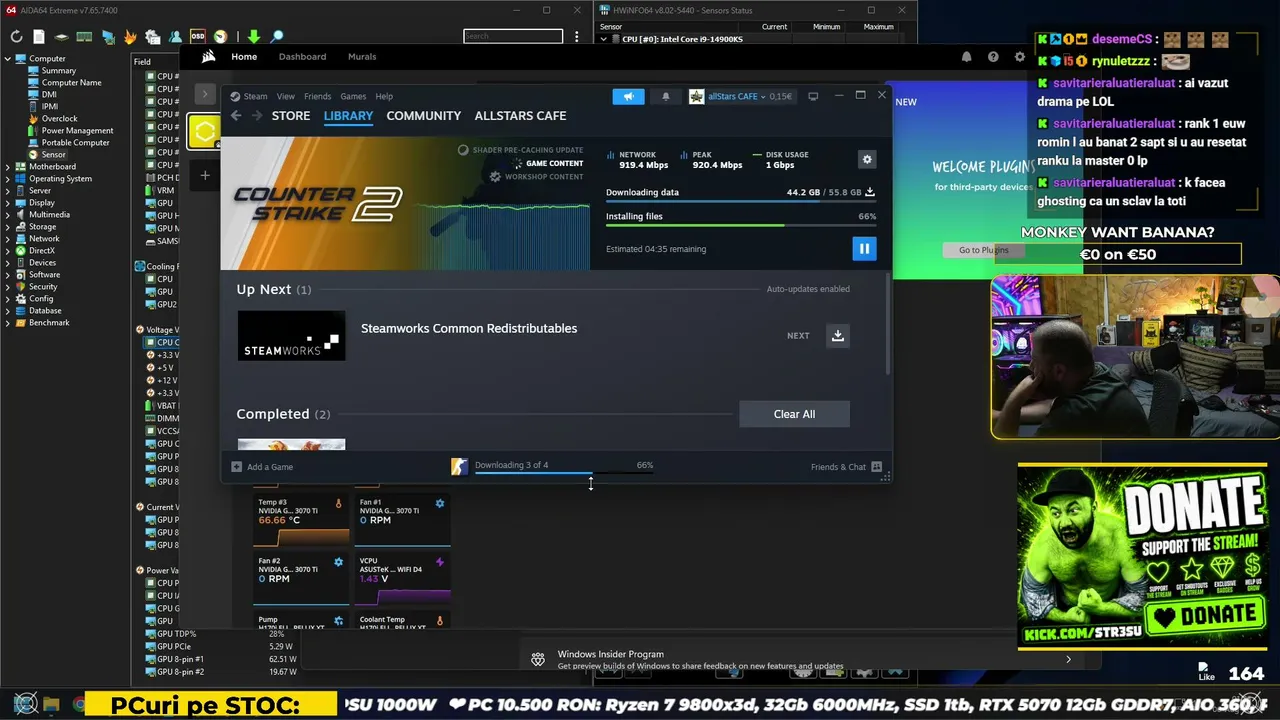Click the Friends & Chat icon

tap(877, 467)
